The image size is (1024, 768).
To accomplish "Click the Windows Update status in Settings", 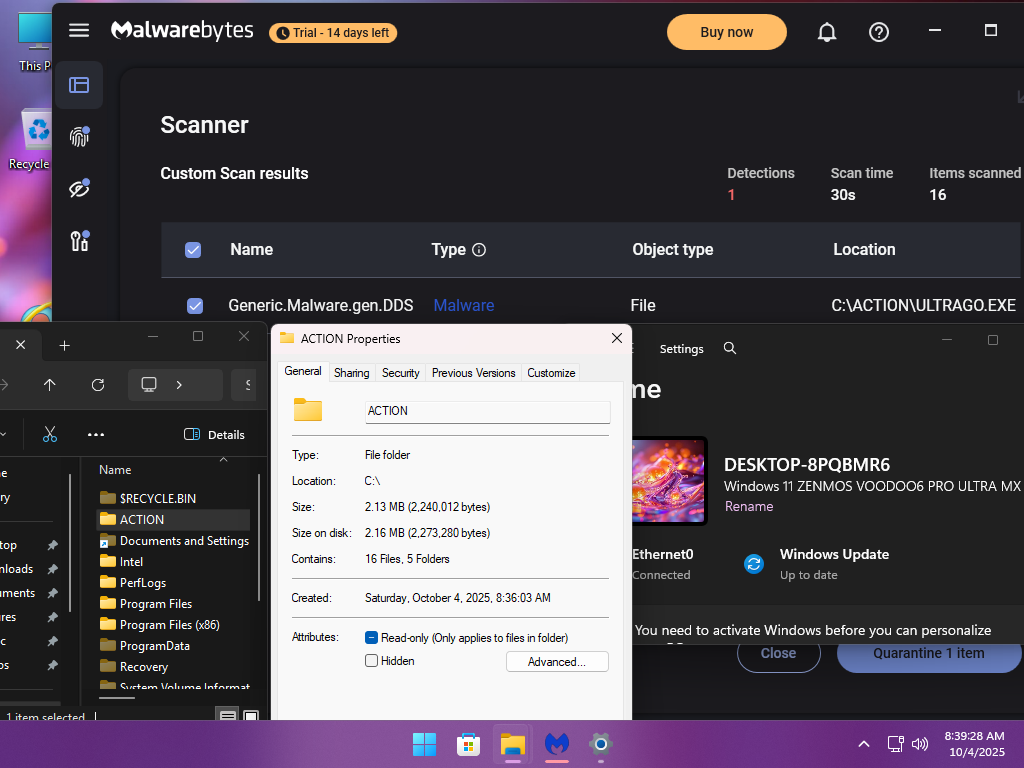I will [816, 564].
